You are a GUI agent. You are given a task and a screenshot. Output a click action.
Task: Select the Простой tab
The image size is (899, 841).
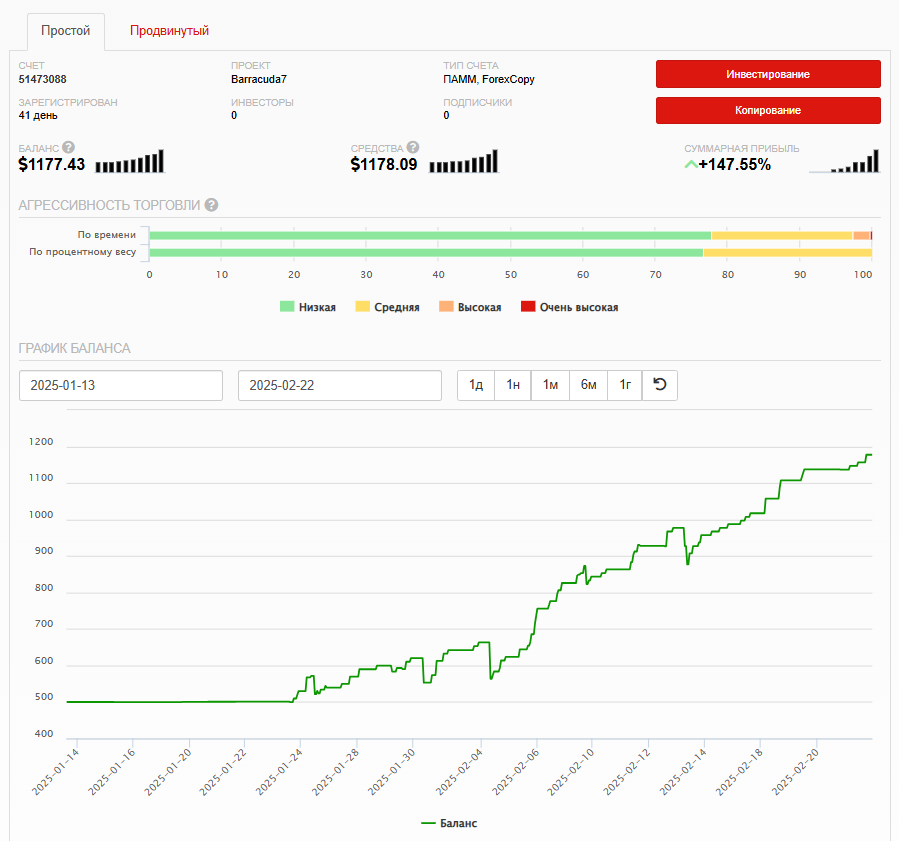pyautogui.click(x=65, y=31)
